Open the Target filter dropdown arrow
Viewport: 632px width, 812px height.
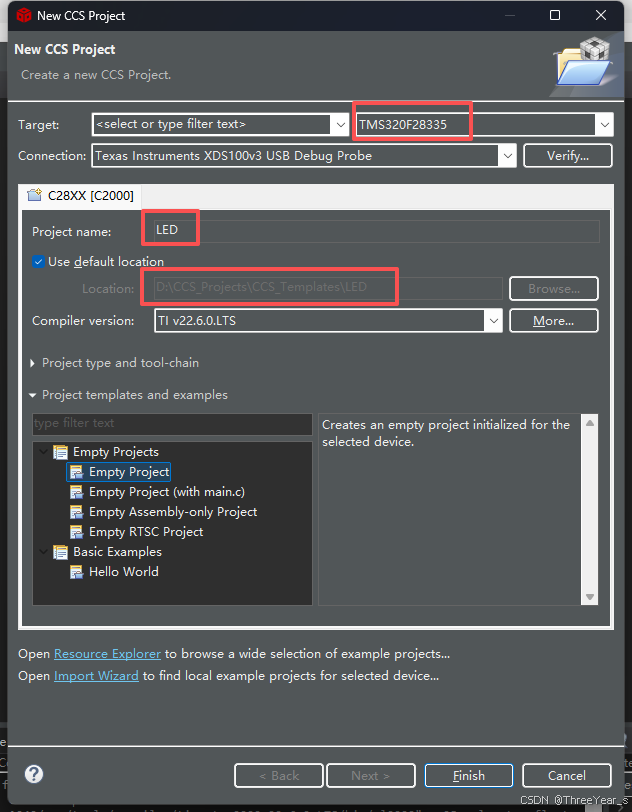pyautogui.click(x=340, y=125)
